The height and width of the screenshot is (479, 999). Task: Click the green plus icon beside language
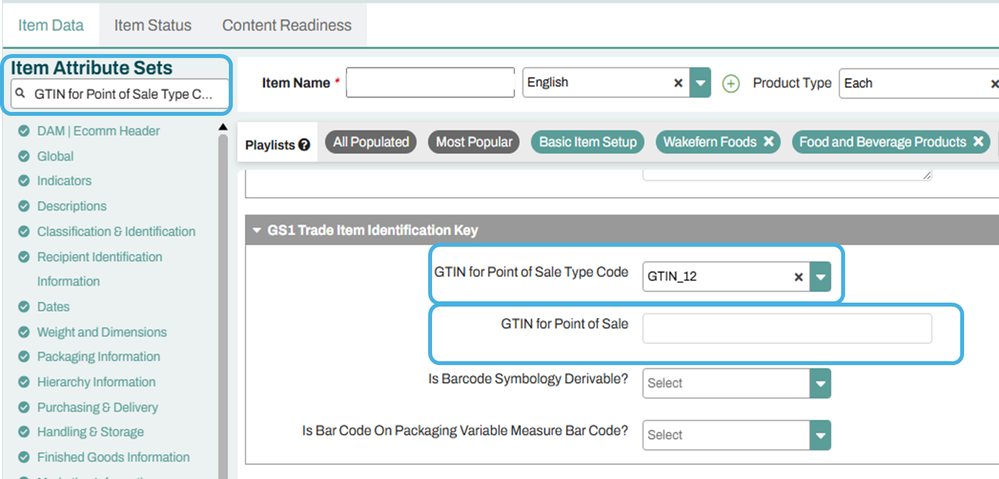730,84
